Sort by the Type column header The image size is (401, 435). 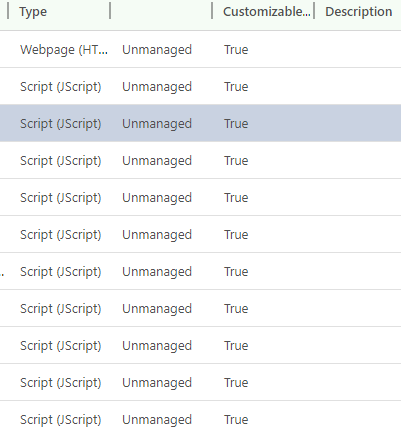[33, 12]
